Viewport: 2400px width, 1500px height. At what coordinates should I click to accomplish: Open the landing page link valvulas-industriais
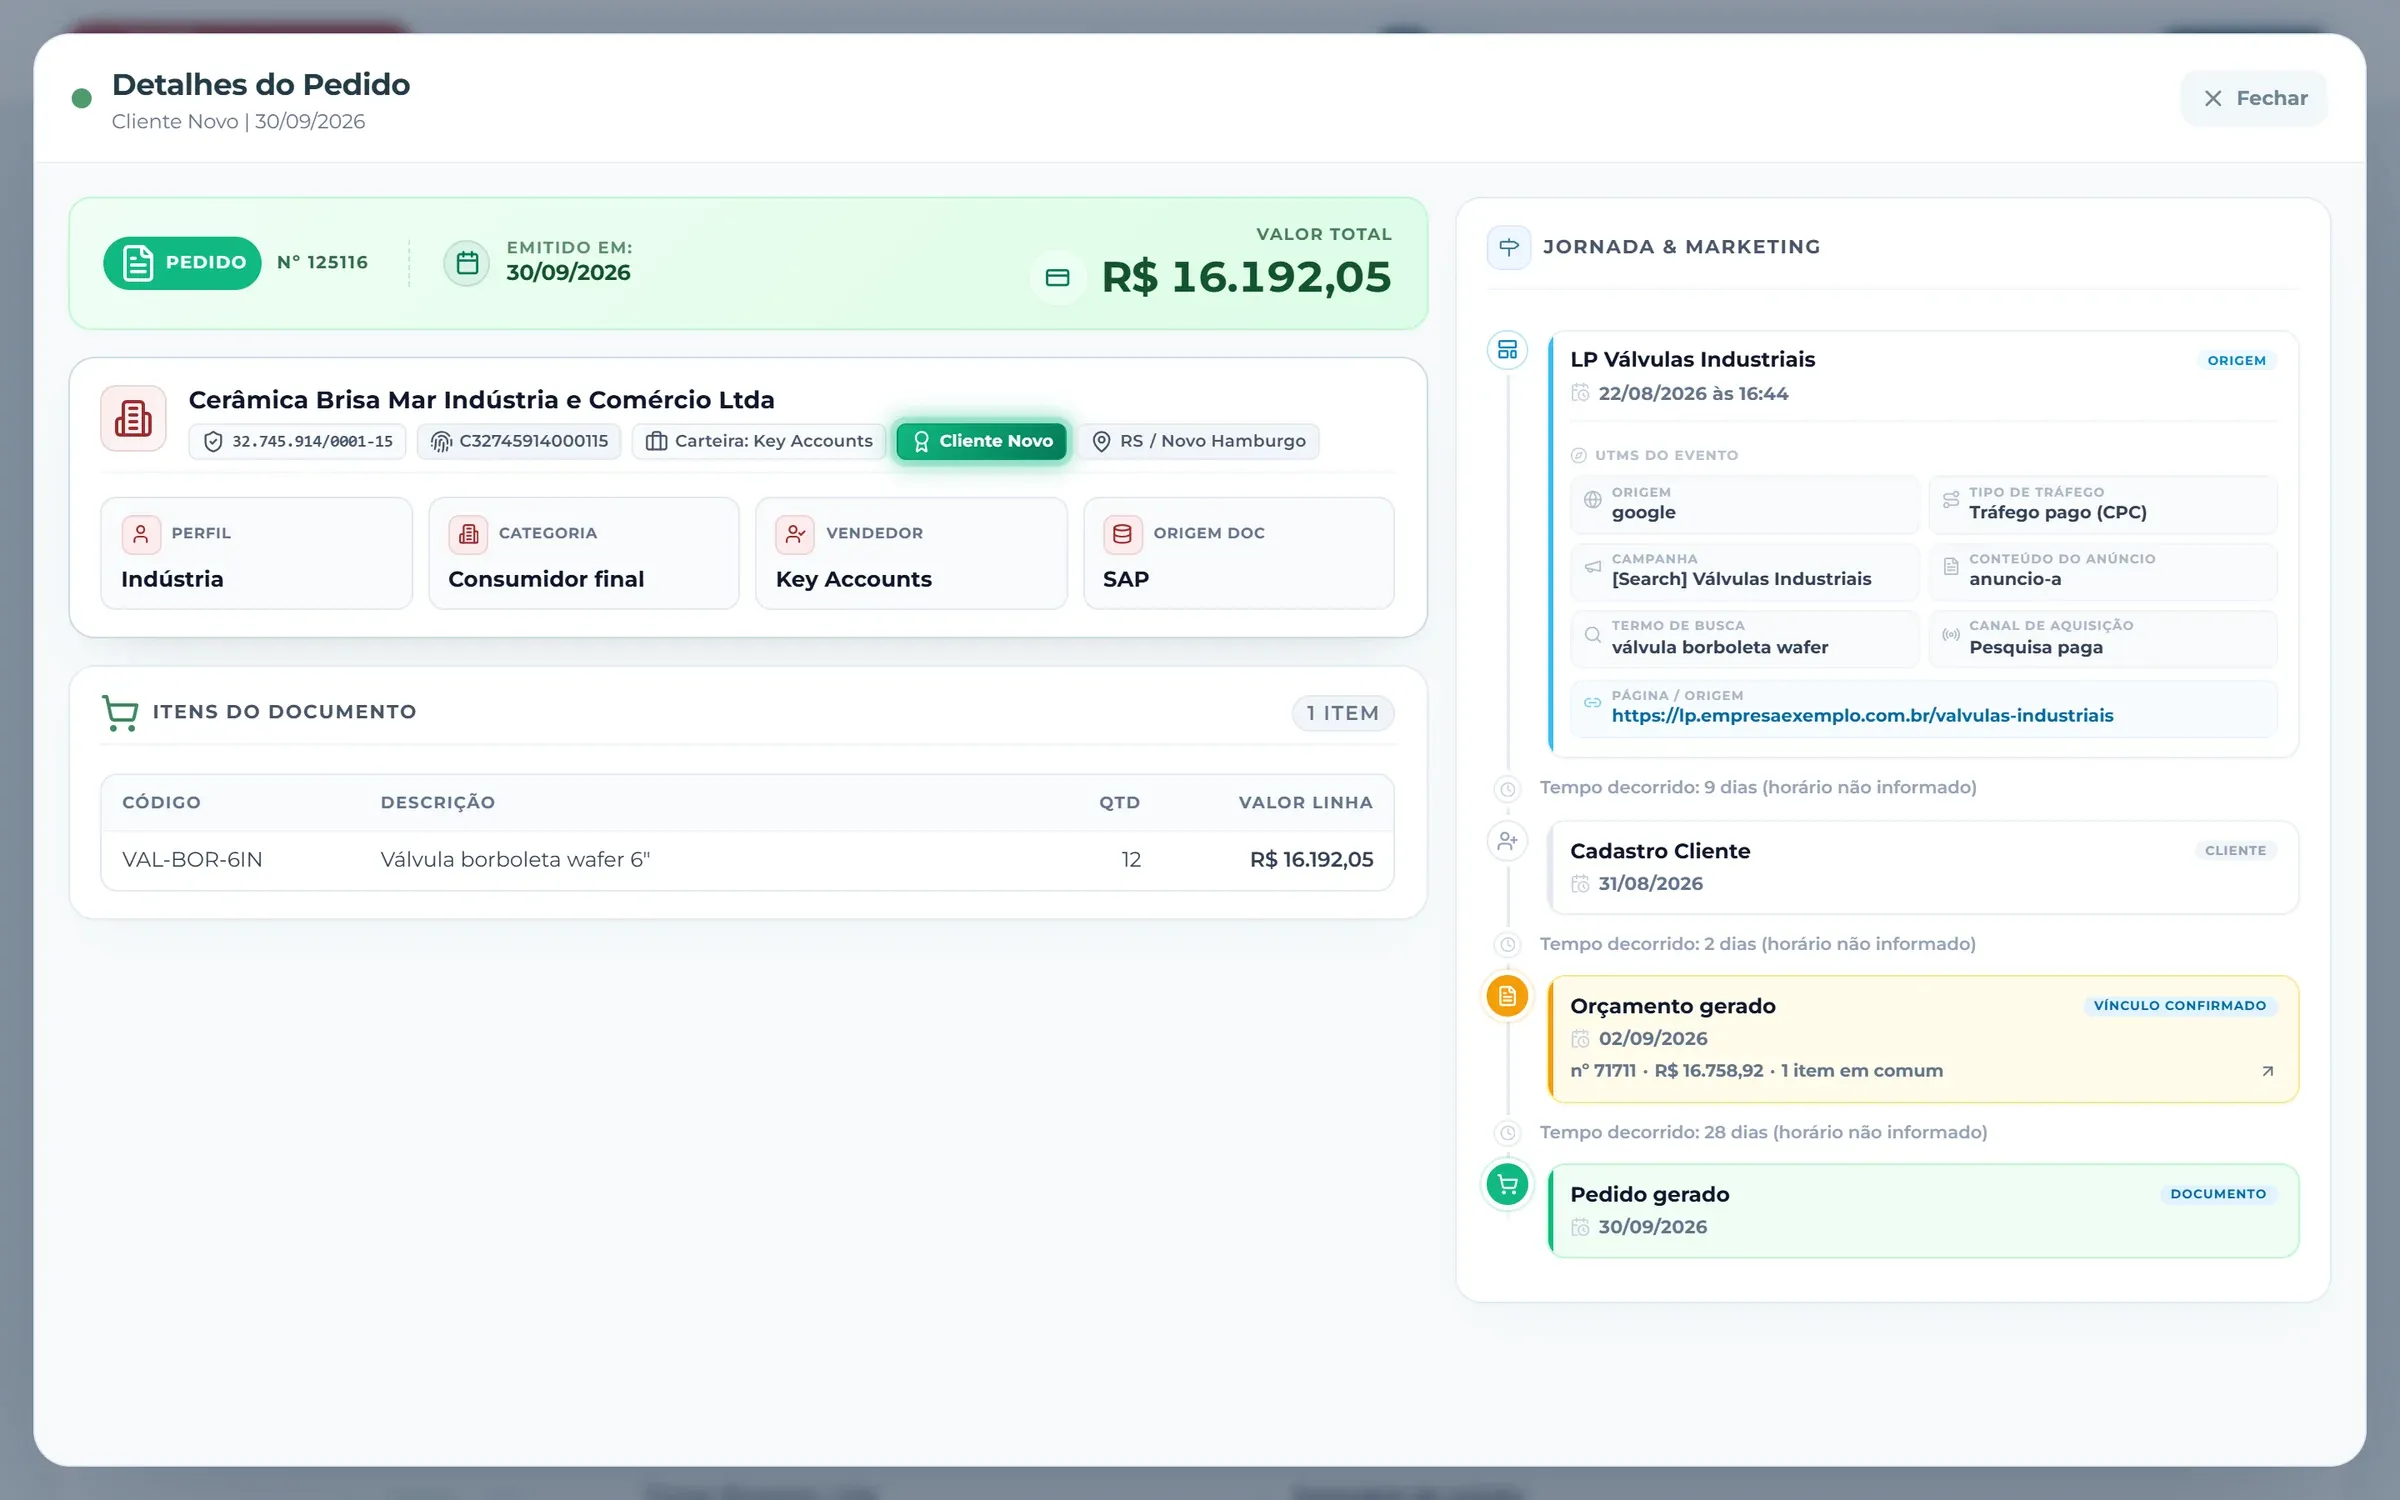[1862, 715]
